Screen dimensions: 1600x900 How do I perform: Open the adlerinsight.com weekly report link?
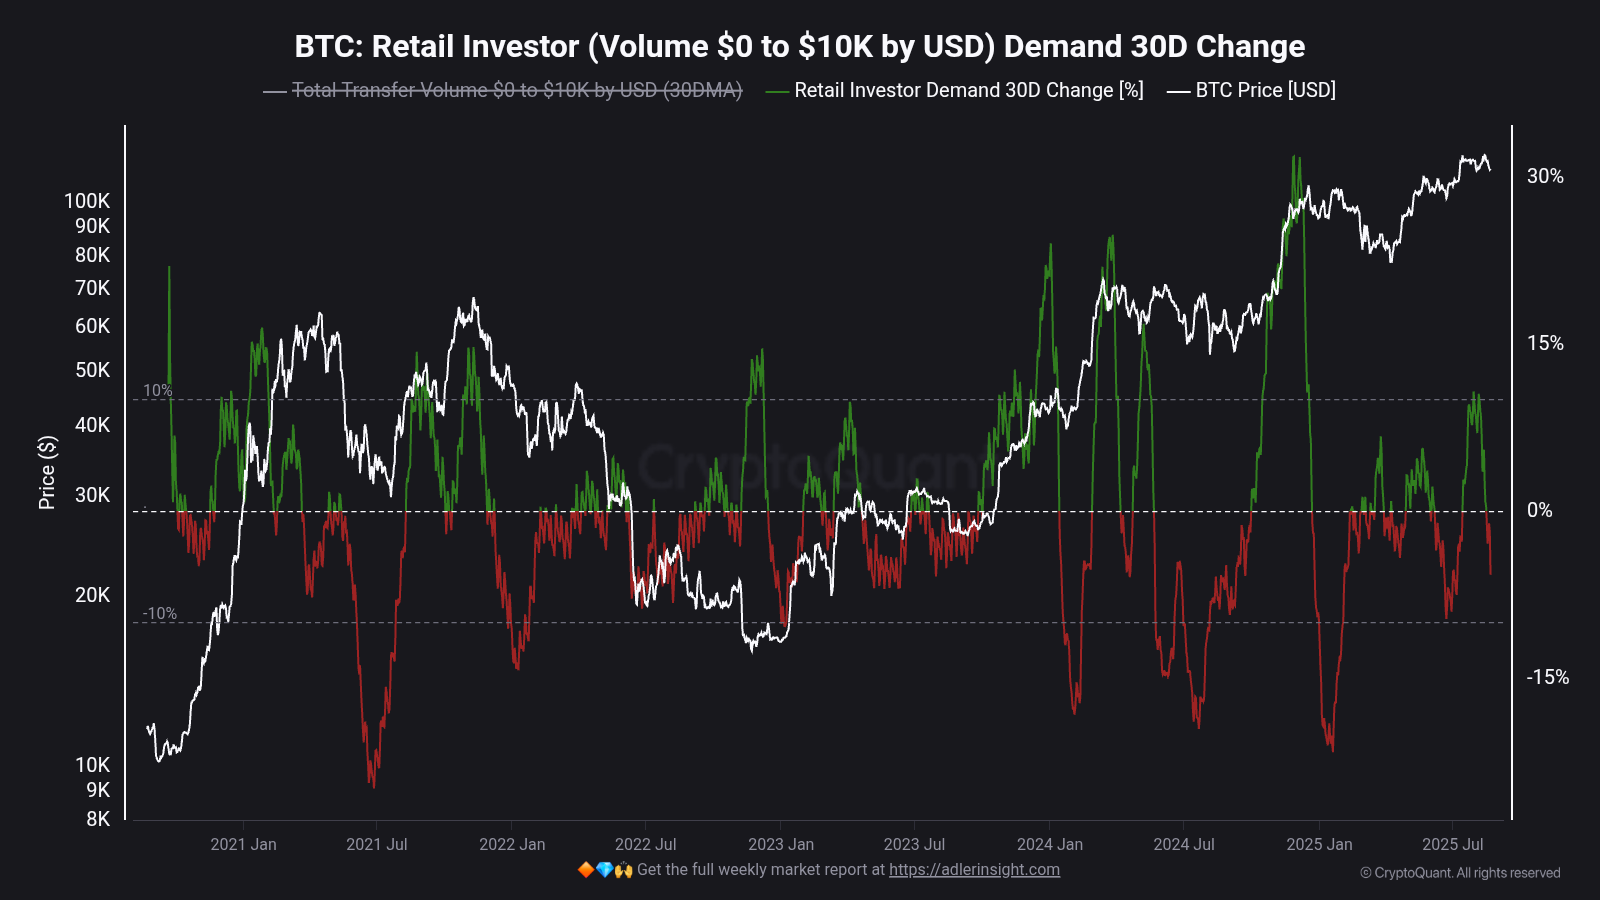click(974, 870)
